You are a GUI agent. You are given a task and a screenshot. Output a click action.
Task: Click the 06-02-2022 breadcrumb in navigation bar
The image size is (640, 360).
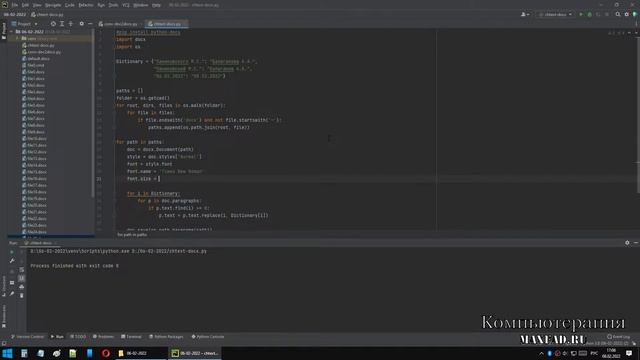[x=15, y=14]
